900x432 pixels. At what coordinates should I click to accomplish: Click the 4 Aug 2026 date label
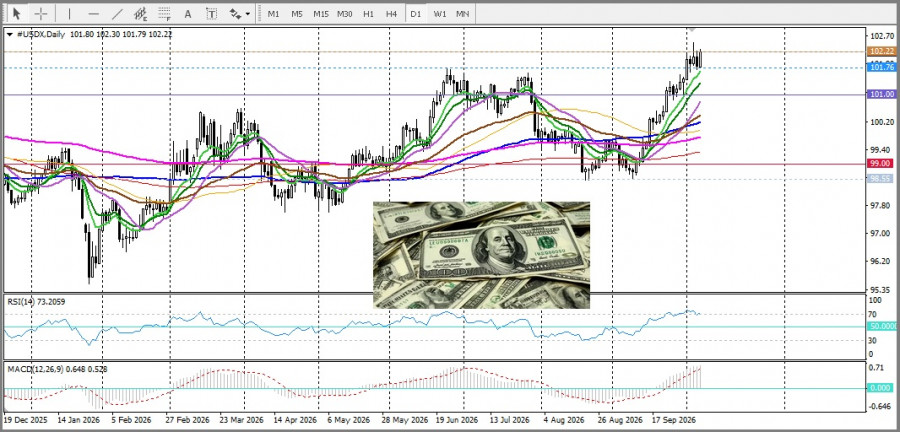(x=564, y=420)
